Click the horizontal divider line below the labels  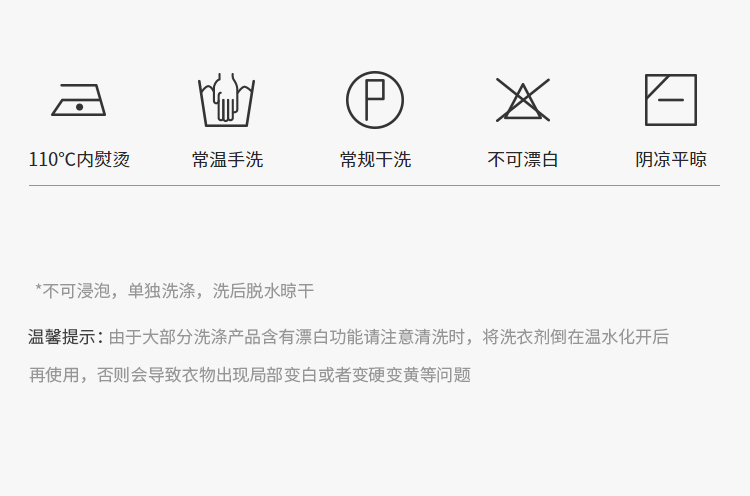[374, 185]
